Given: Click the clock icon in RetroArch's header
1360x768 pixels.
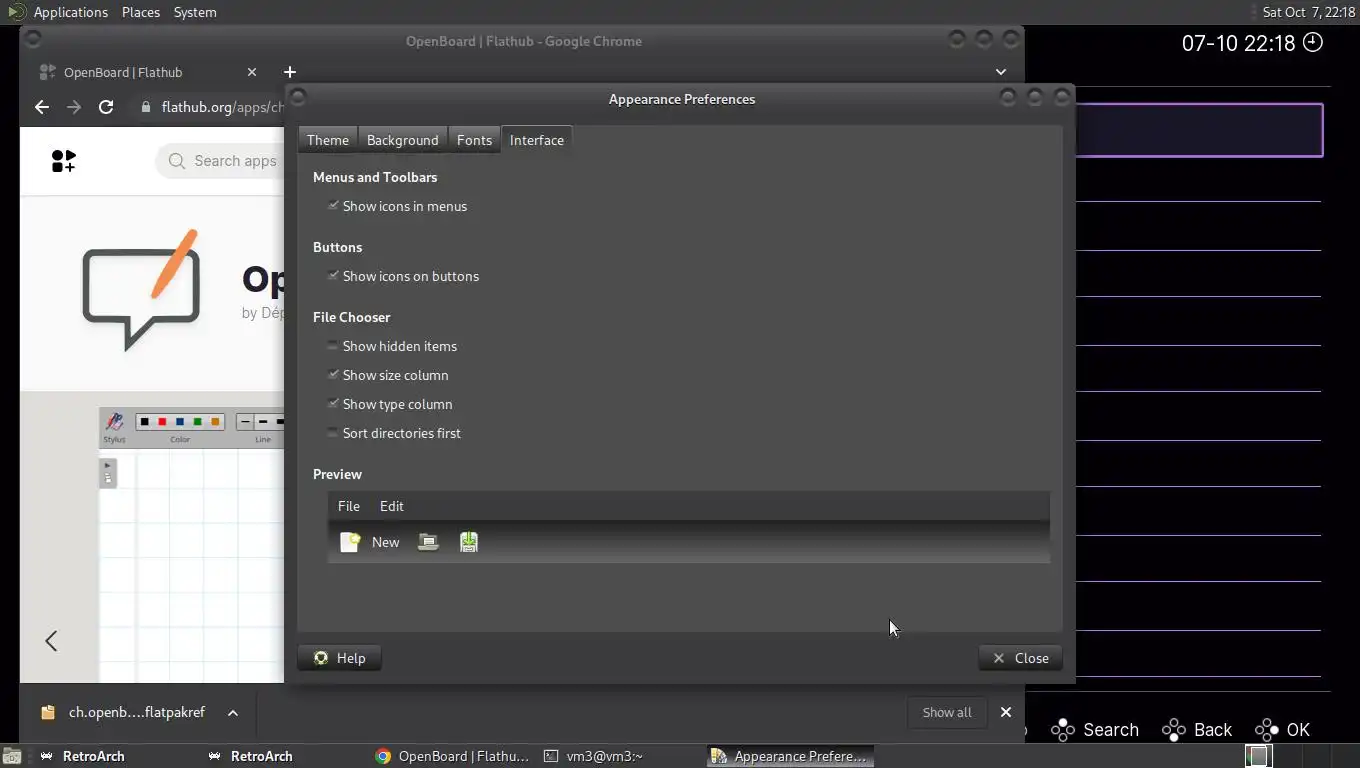Looking at the screenshot, I should pos(1313,42).
